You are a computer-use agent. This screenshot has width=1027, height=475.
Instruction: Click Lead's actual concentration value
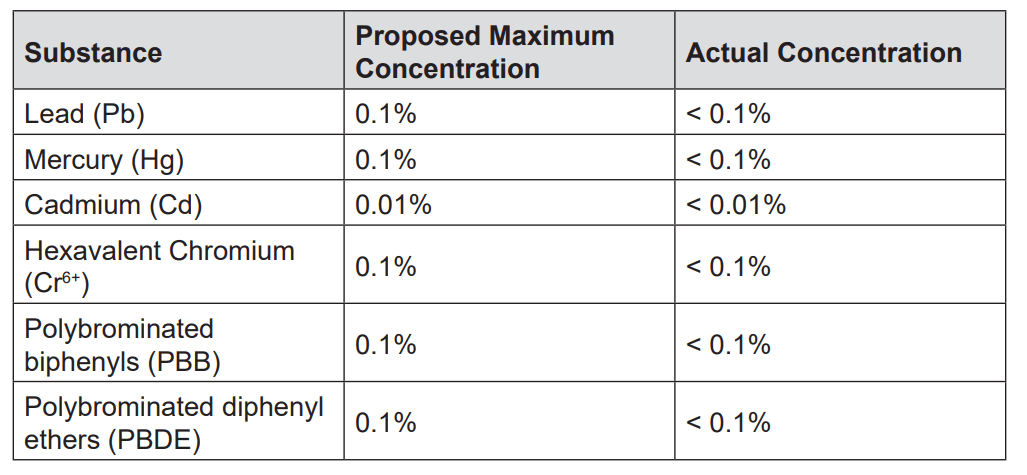point(728,114)
